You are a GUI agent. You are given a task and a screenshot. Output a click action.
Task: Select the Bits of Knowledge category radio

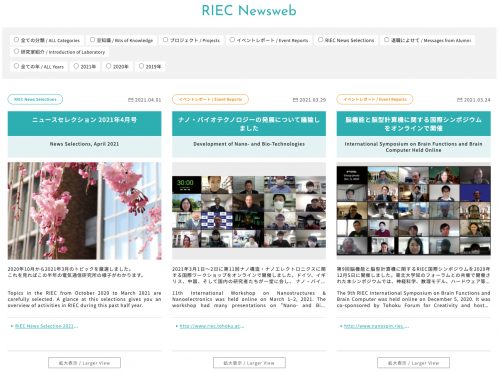point(92,40)
